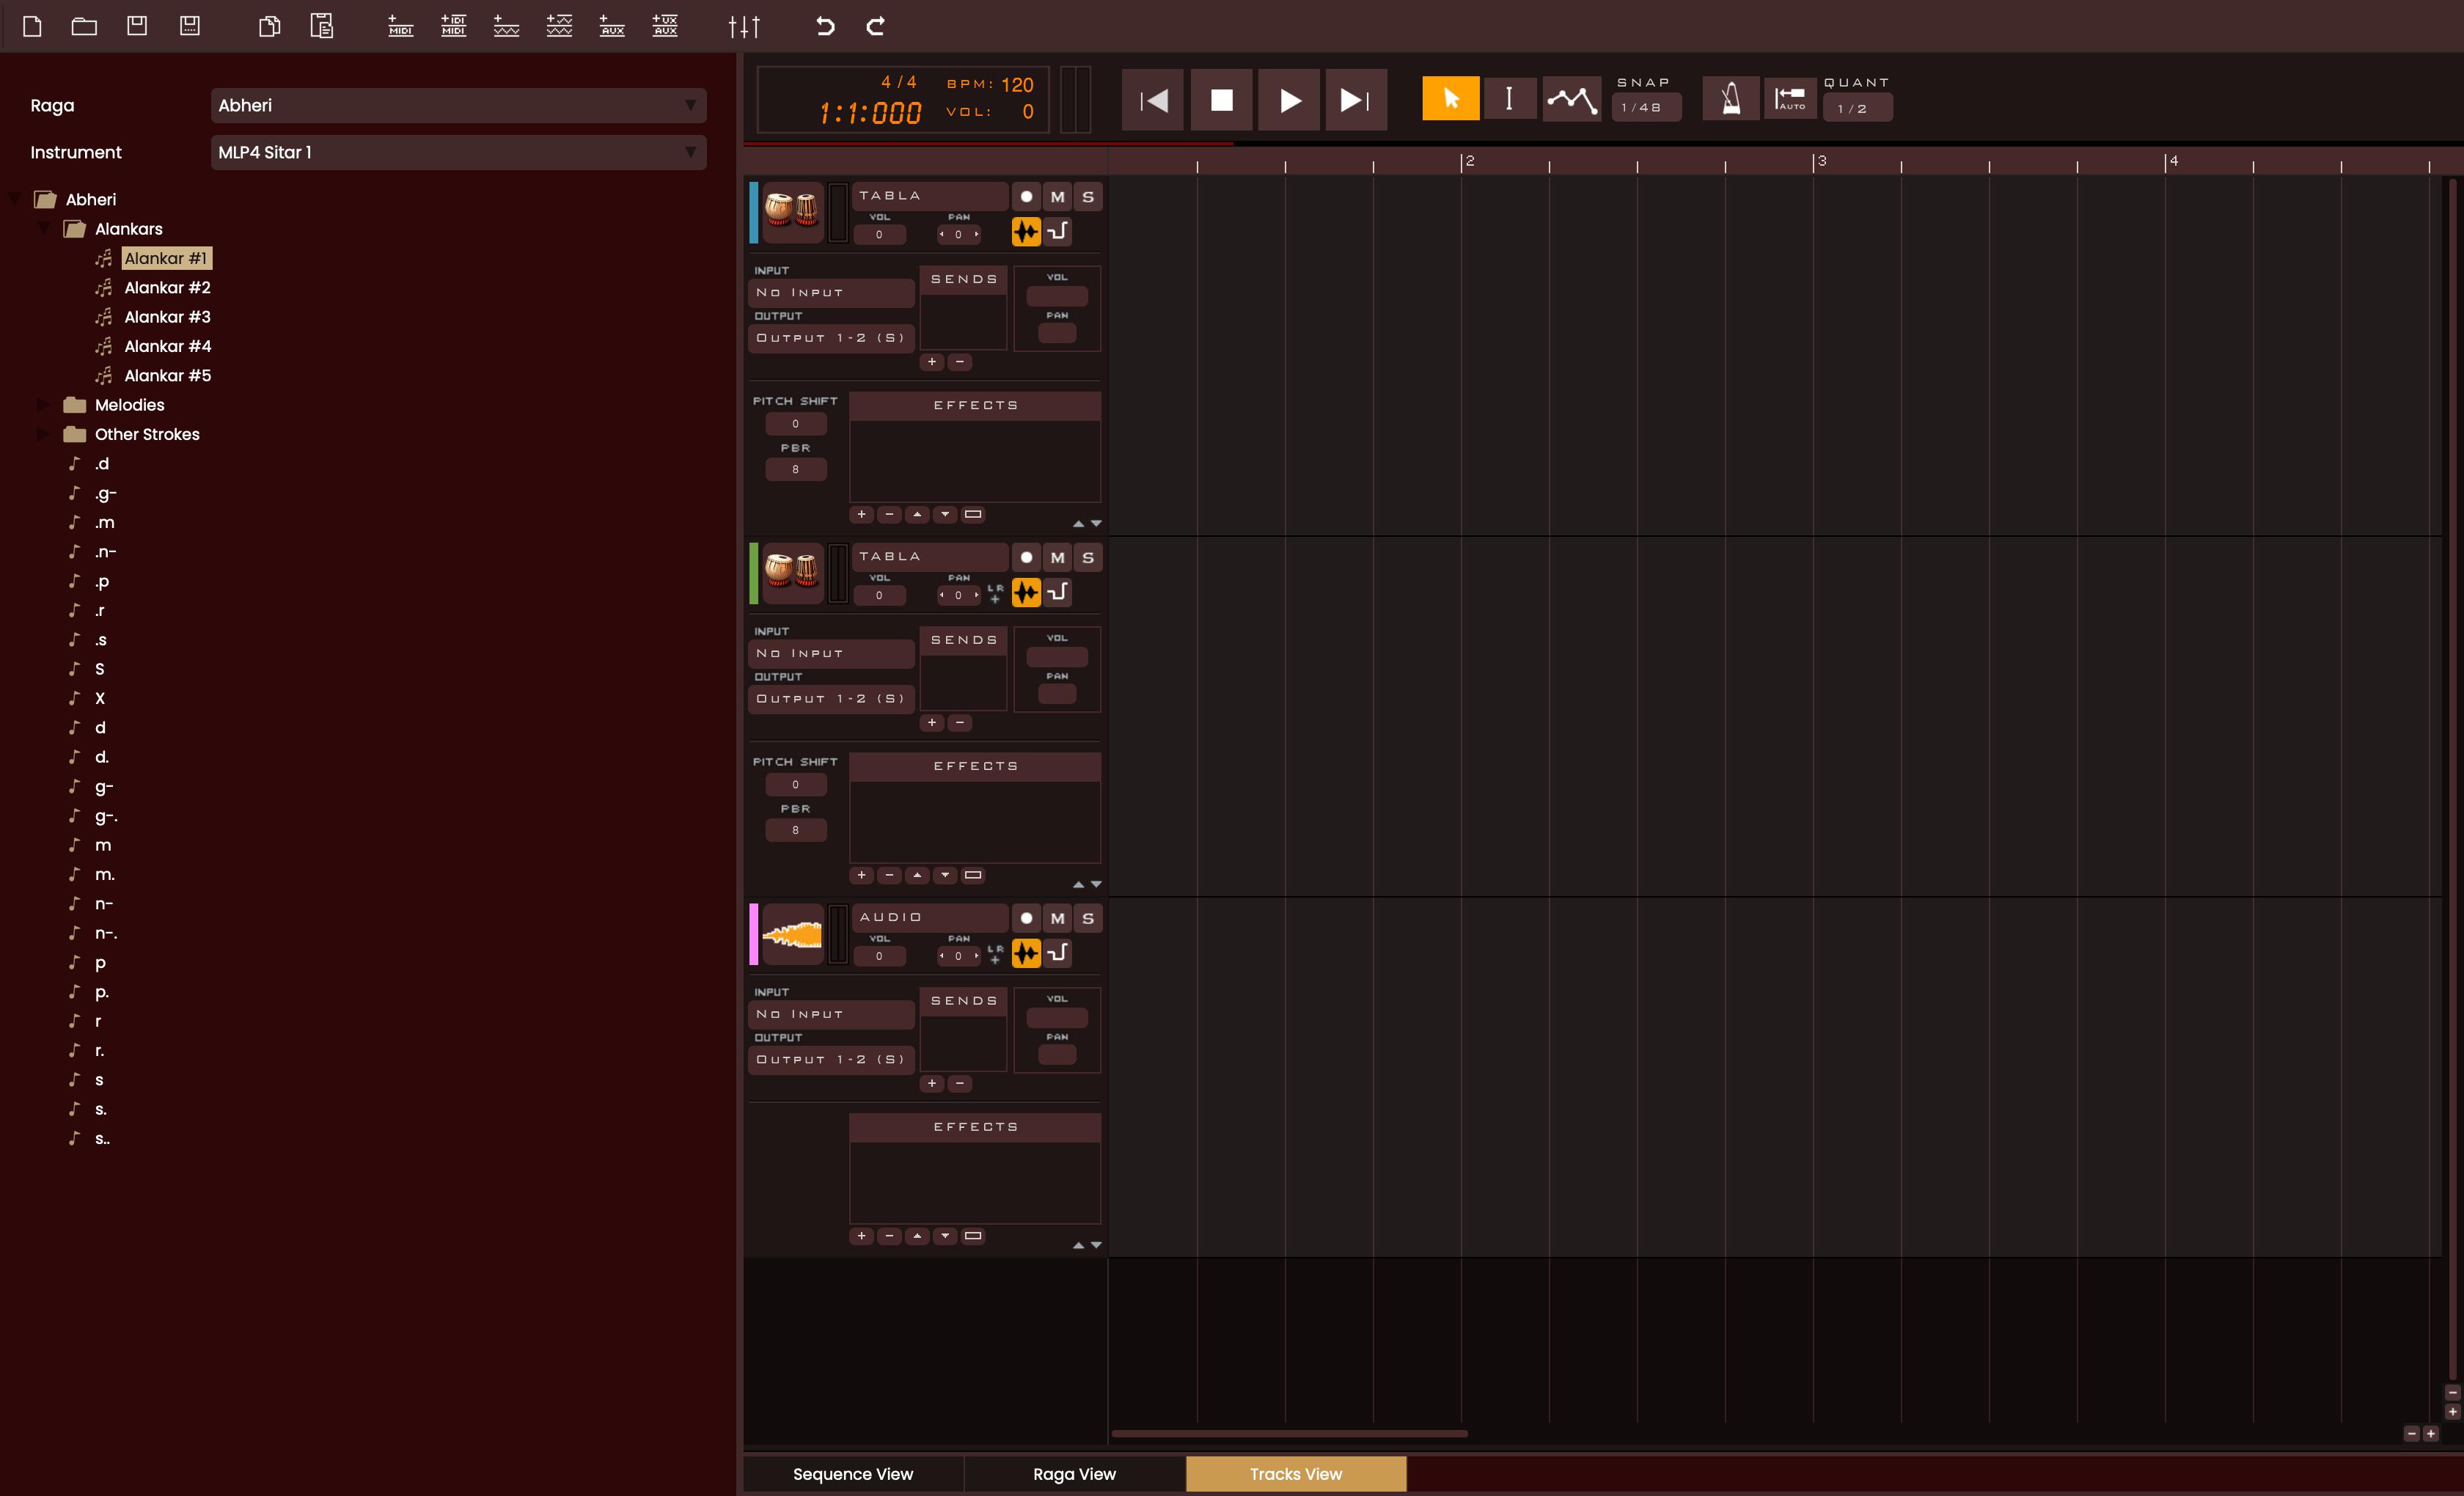The image size is (2464, 1496).
Task: Click the Copy icon in the top toolbar
Action: [269, 26]
